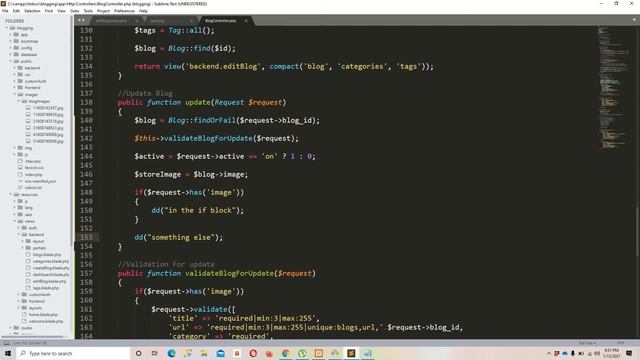Viewport: 640px width, 360px height.
Task: Switch to the editBlog.blade.php tab
Action: (111, 20)
